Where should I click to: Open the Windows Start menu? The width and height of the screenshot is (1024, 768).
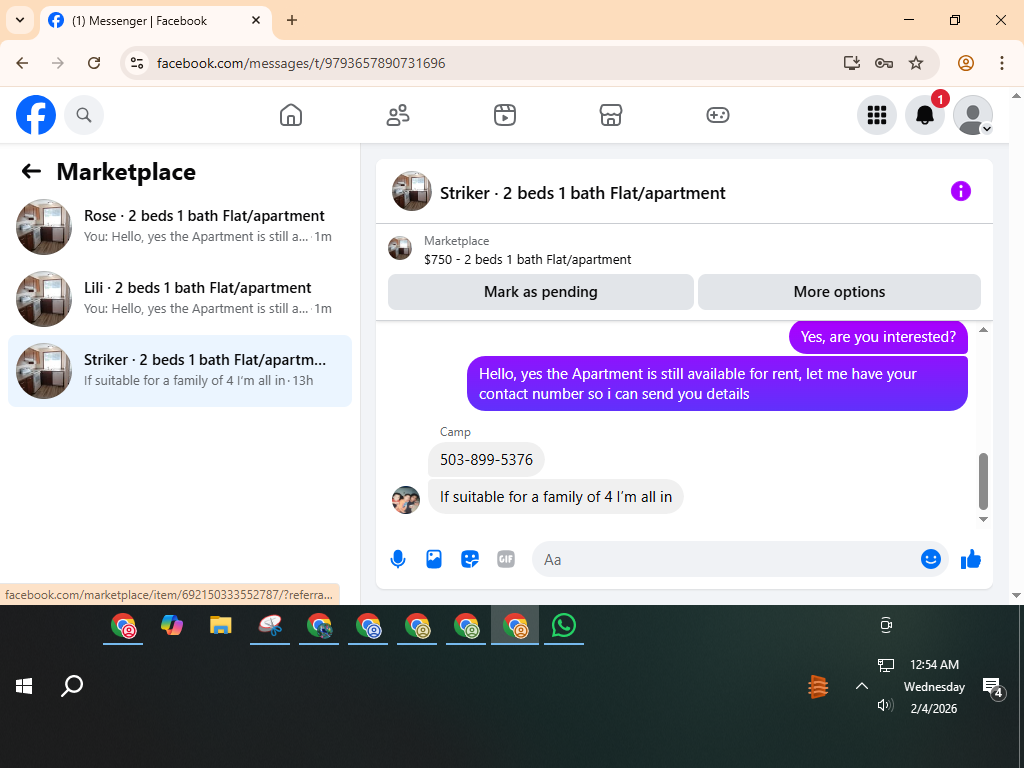point(24,686)
